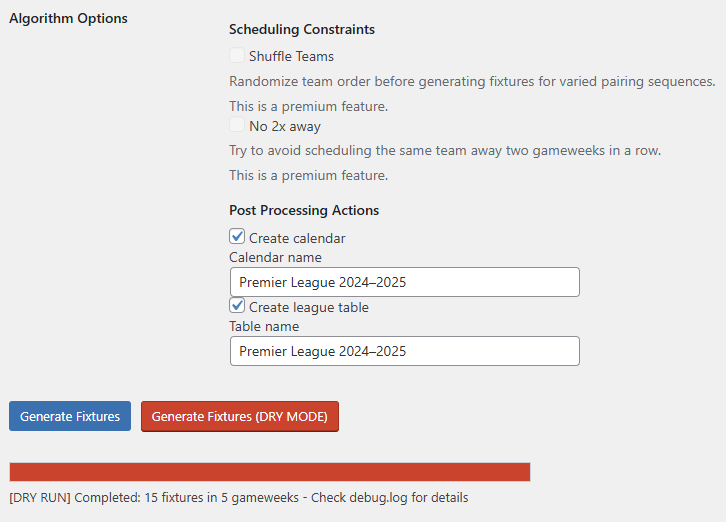Select the Table name field label
The image size is (726, 522).
coord(264,326)
